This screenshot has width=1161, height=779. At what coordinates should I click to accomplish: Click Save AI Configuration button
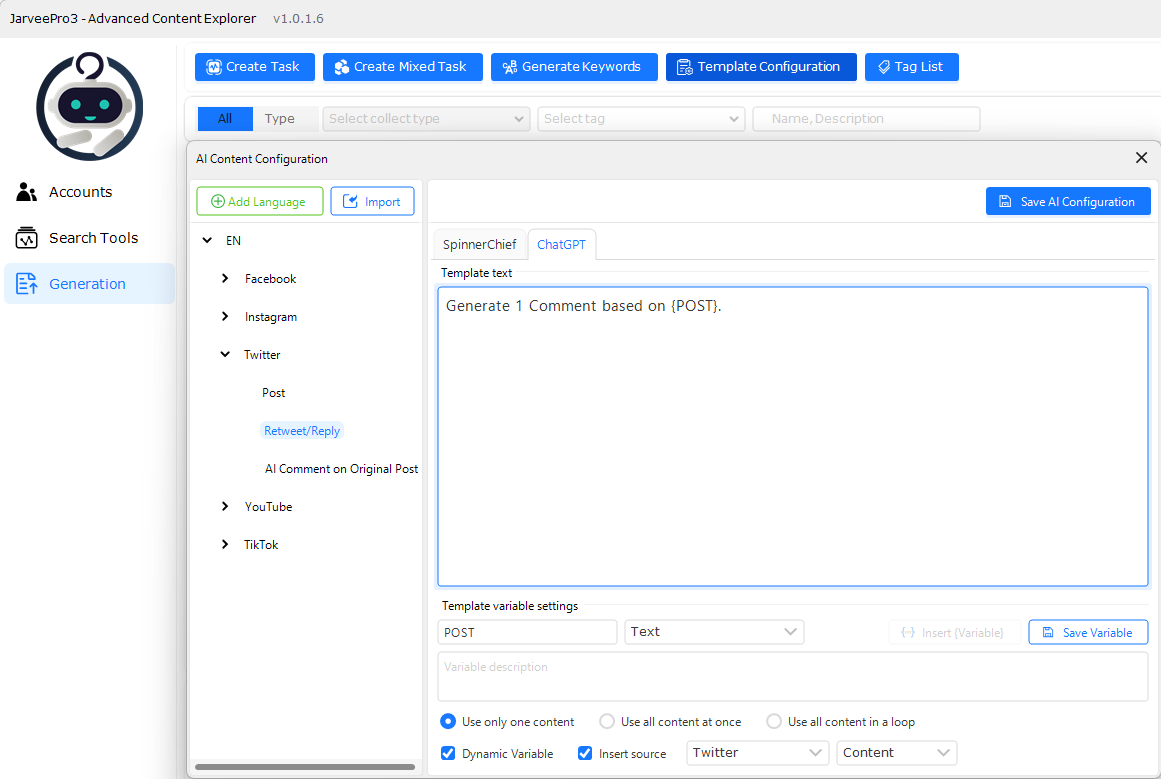pos(1067,202)
